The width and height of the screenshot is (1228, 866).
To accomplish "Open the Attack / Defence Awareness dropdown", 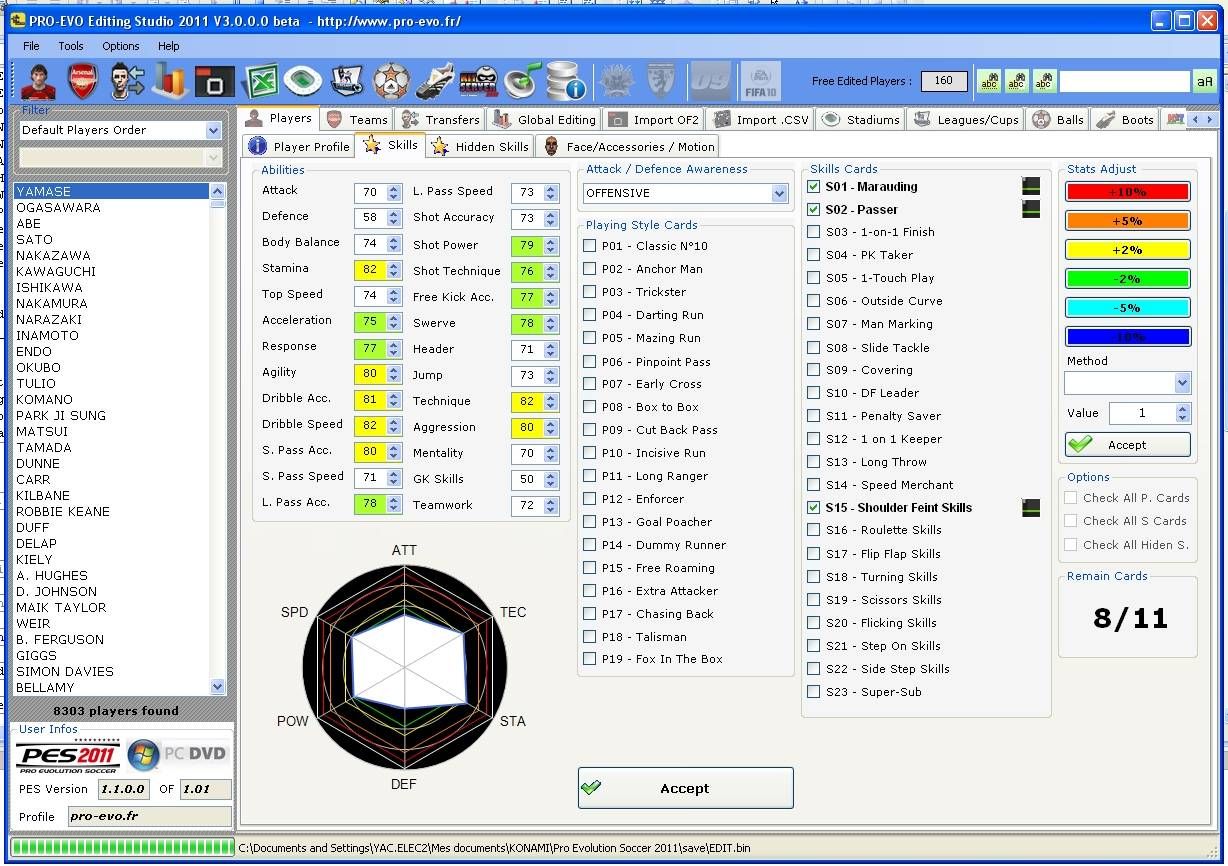I will (779, 194).
